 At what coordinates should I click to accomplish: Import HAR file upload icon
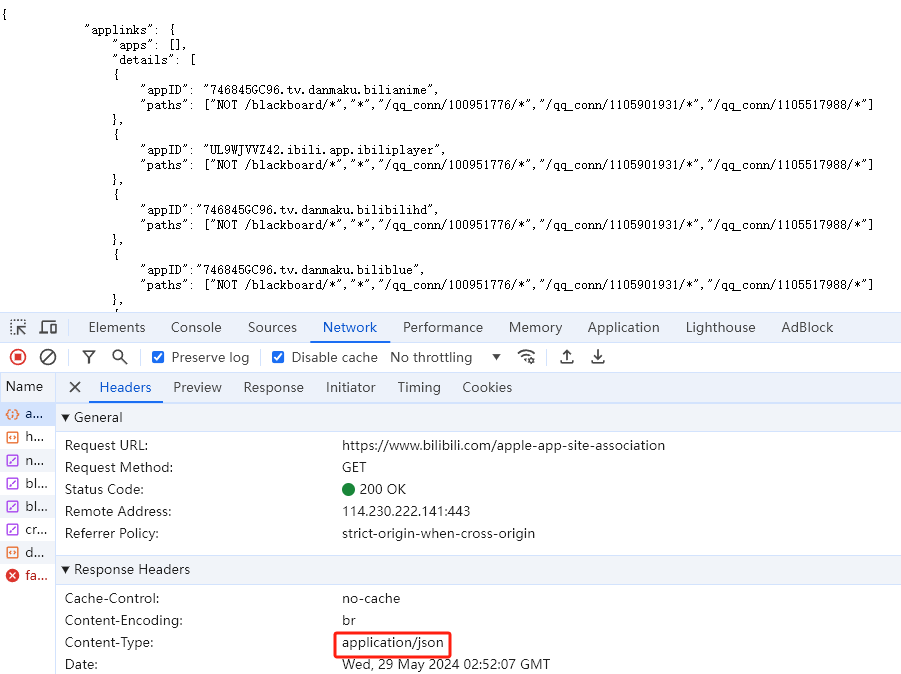point(567,357)
